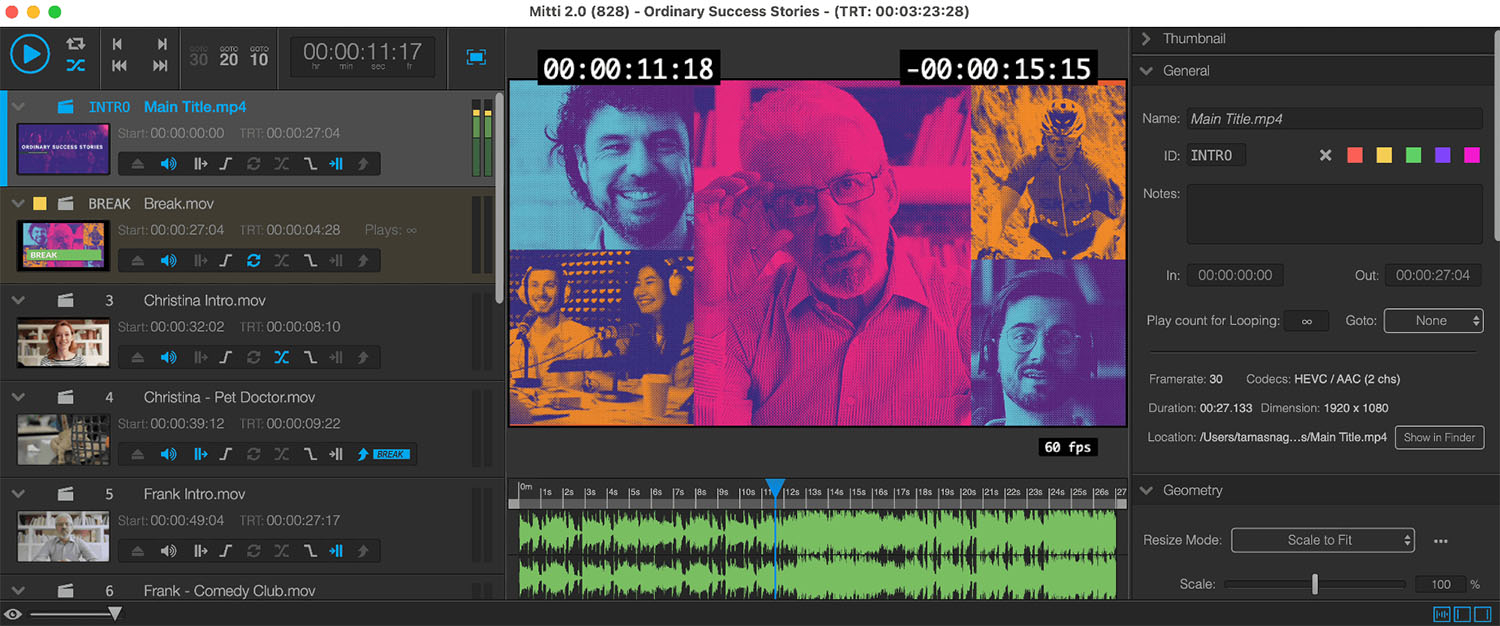The width and height of the screenshot is (1500, 626).
Task: Clear cue color with the X icon
Action: (x=1325, y=155)
